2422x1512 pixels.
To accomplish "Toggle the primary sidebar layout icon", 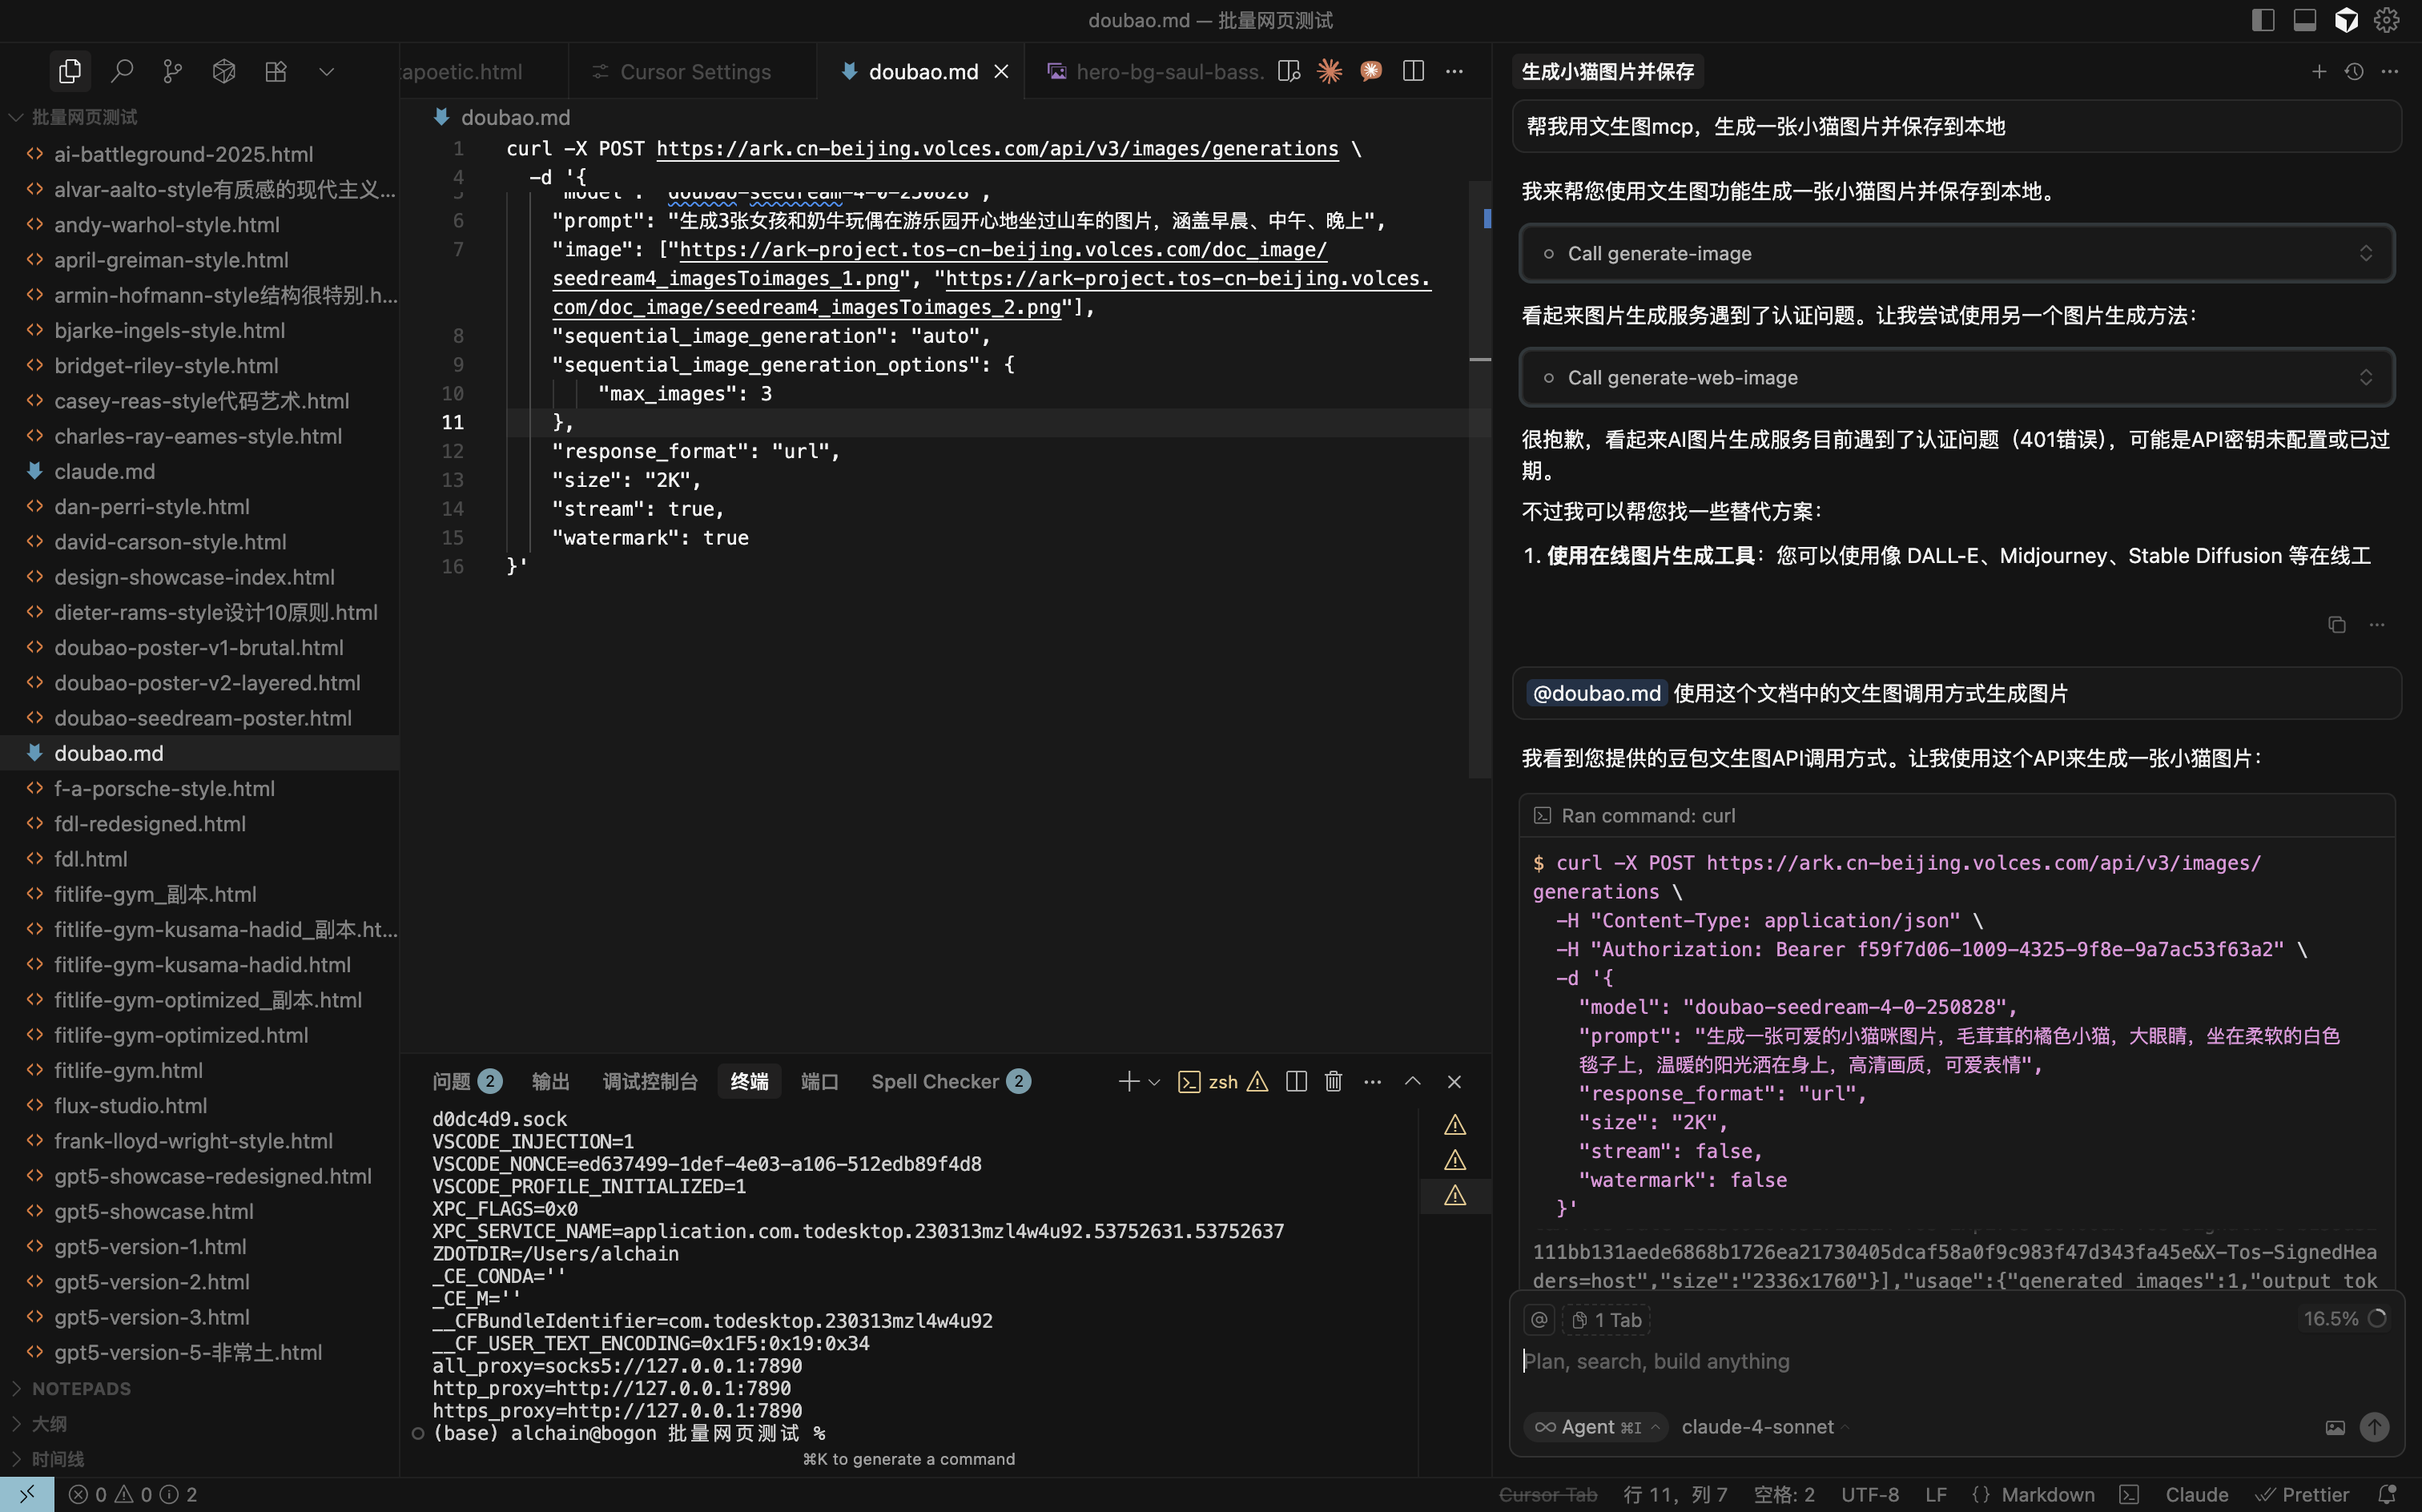I will pyautogui.click(x=2263, y=20).
